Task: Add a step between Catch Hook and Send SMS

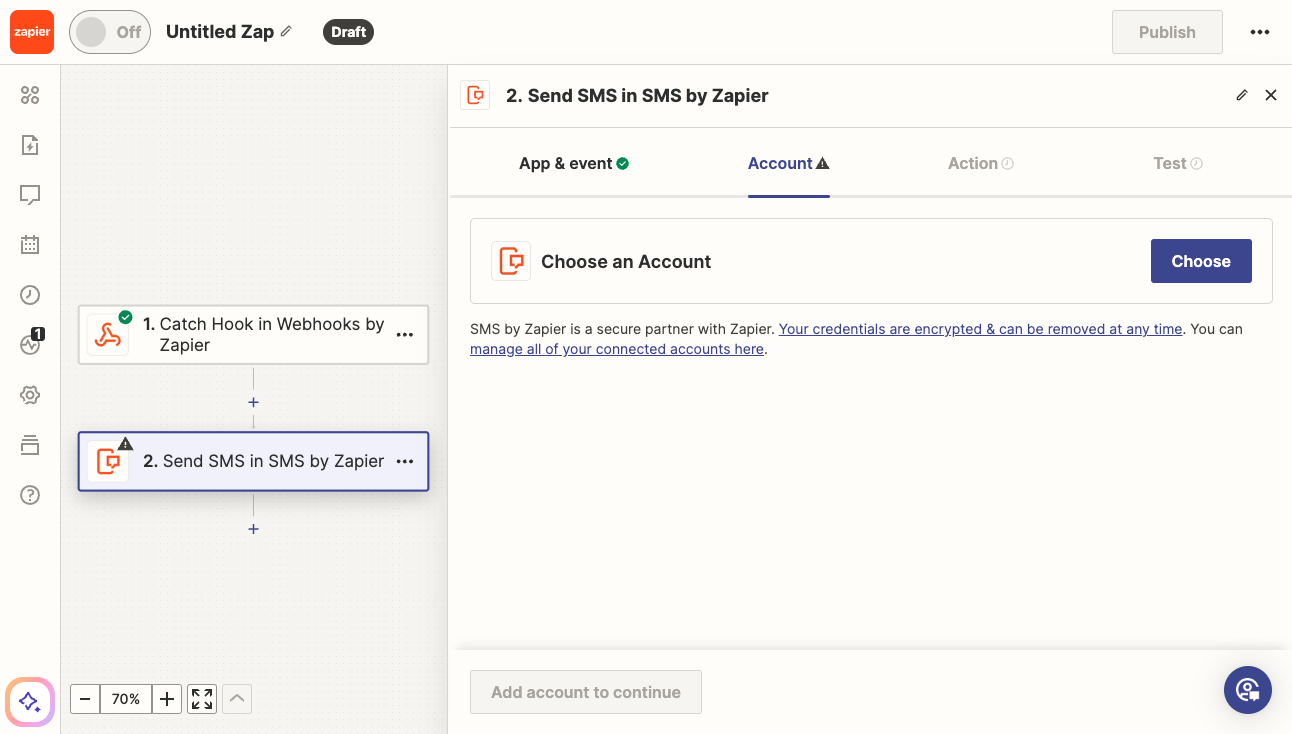Action: tap(254, 402)
